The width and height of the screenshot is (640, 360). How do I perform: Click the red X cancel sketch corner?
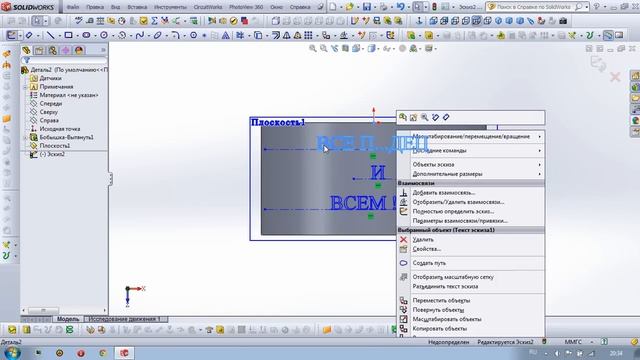coord(615,77)
